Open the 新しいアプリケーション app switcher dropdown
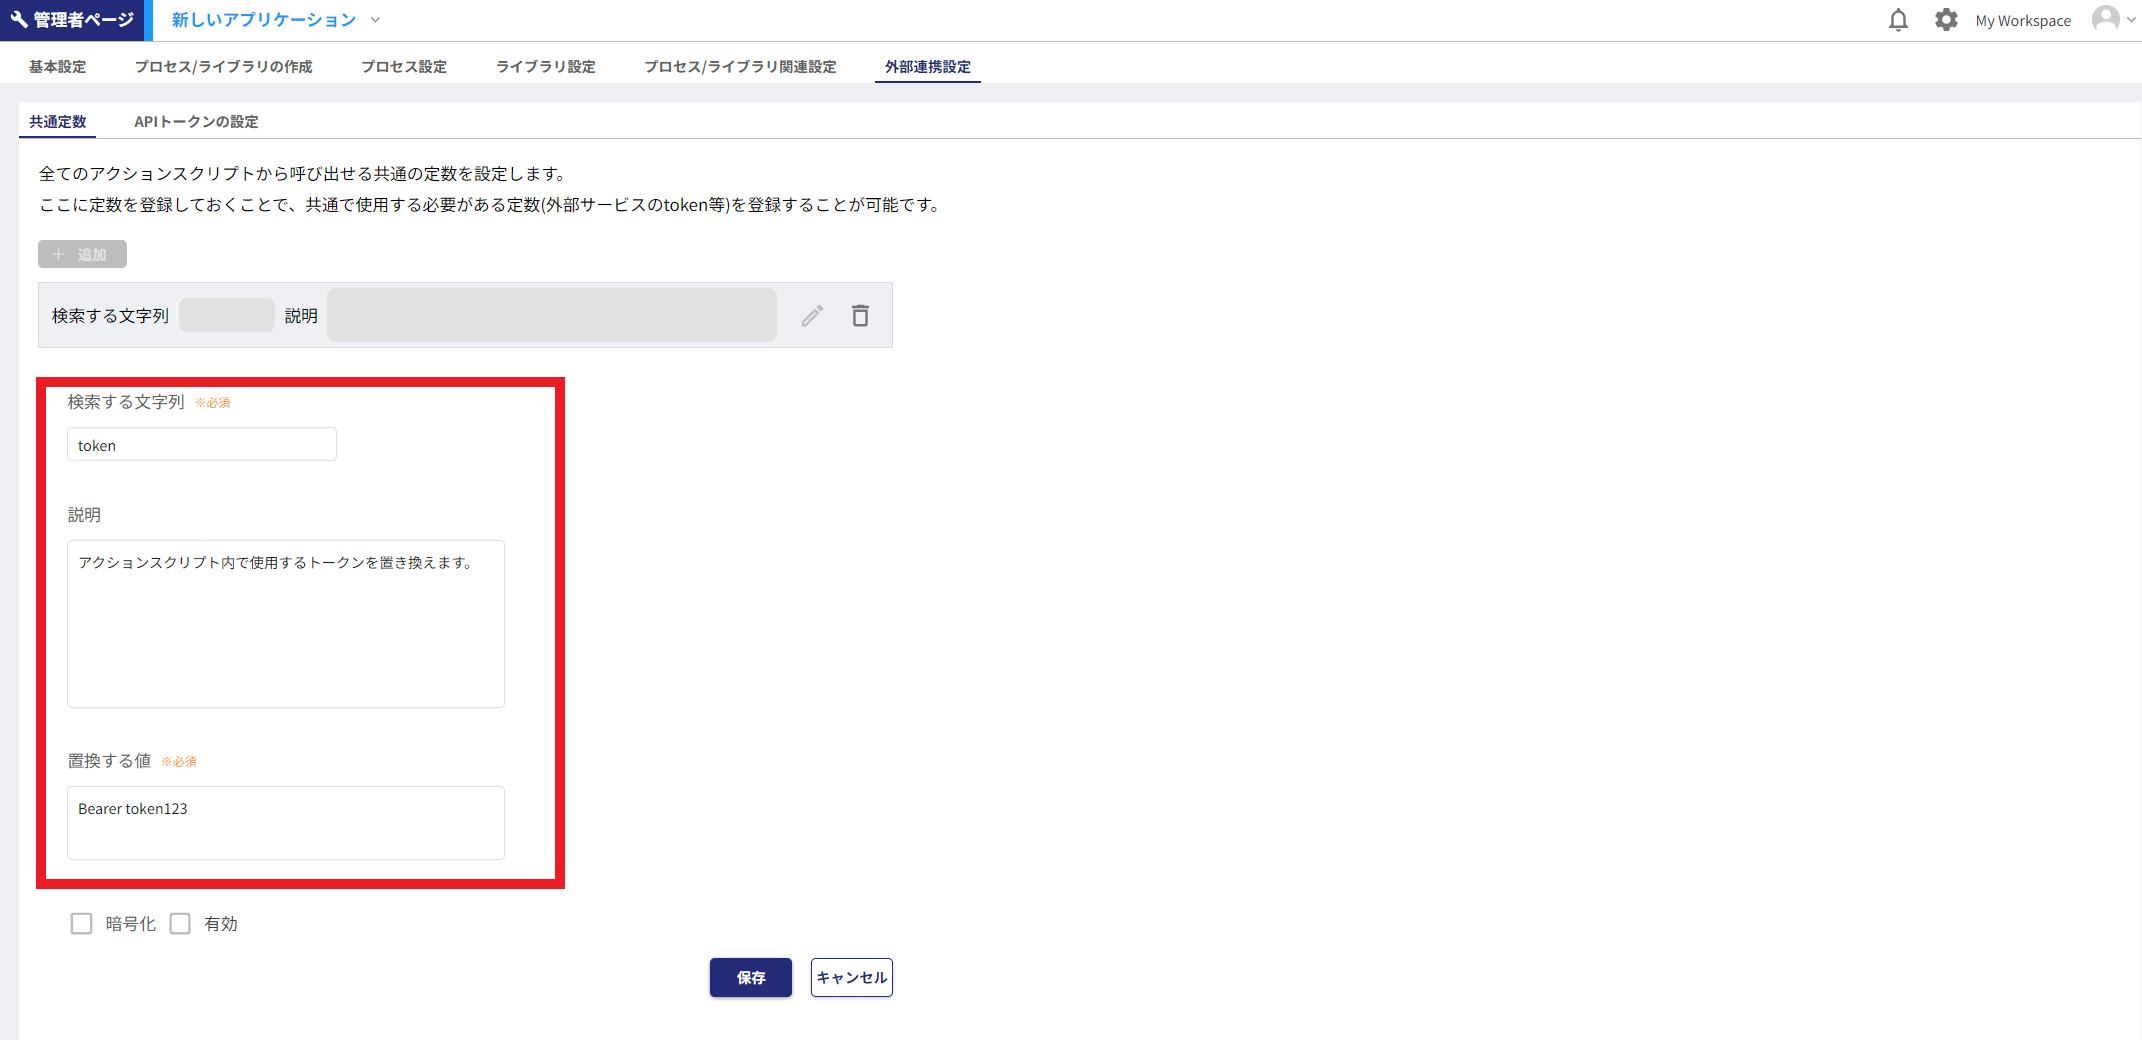Image resolution: width=2142 pixels, height=1040 pixels. [375, 20]
